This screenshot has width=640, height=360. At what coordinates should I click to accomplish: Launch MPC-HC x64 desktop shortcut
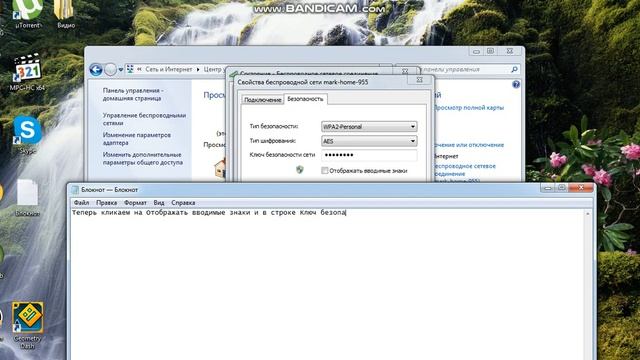(x=27, y=71)
